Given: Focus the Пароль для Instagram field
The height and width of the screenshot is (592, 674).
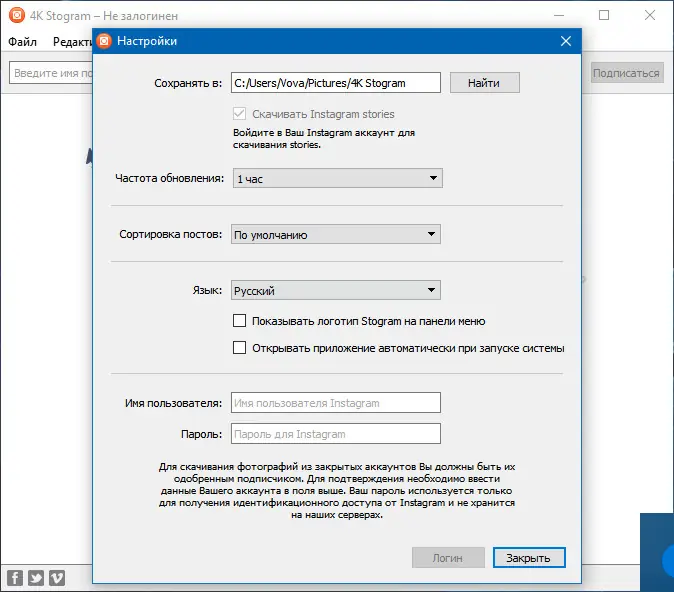Looking at the screenshot, I should (336, 434).
